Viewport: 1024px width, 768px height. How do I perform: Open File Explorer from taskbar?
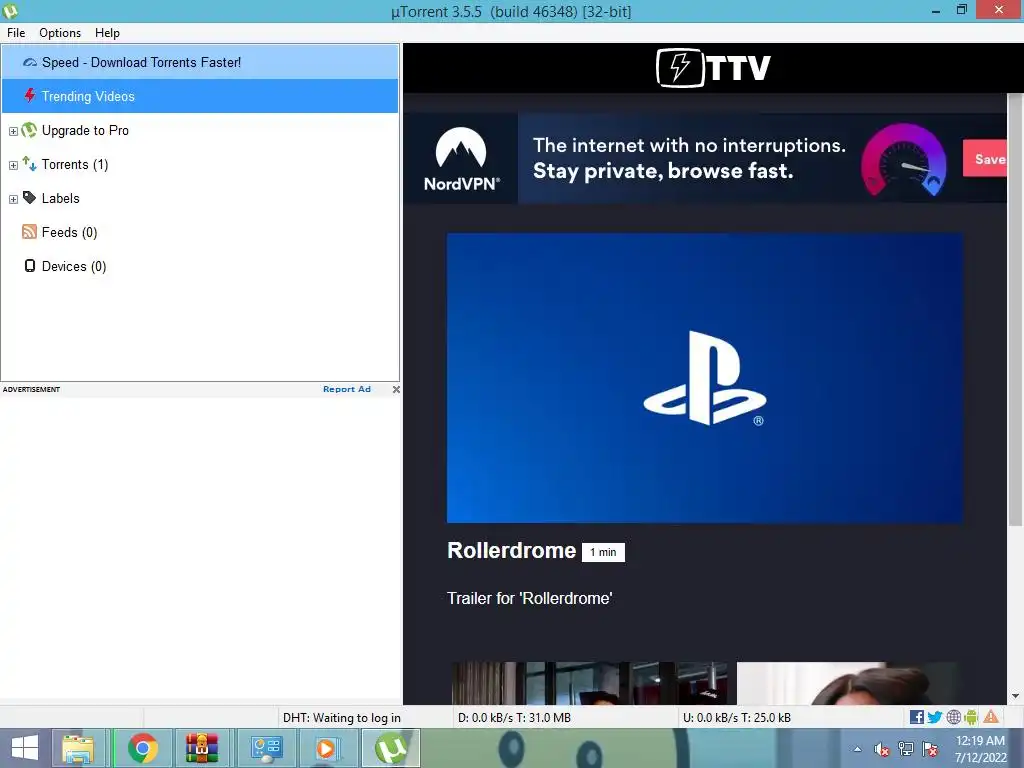[78, 748]
